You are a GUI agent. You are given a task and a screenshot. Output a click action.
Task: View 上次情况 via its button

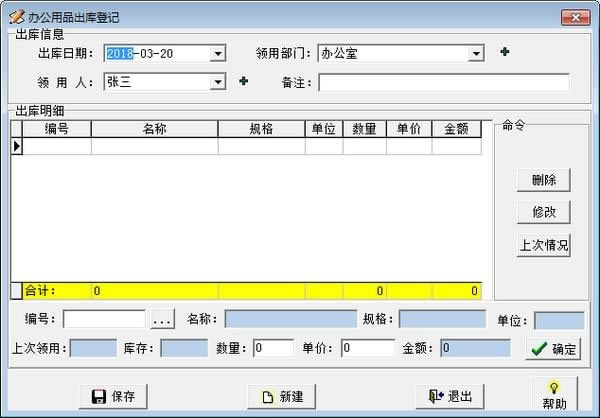click(x=544, y=245)
